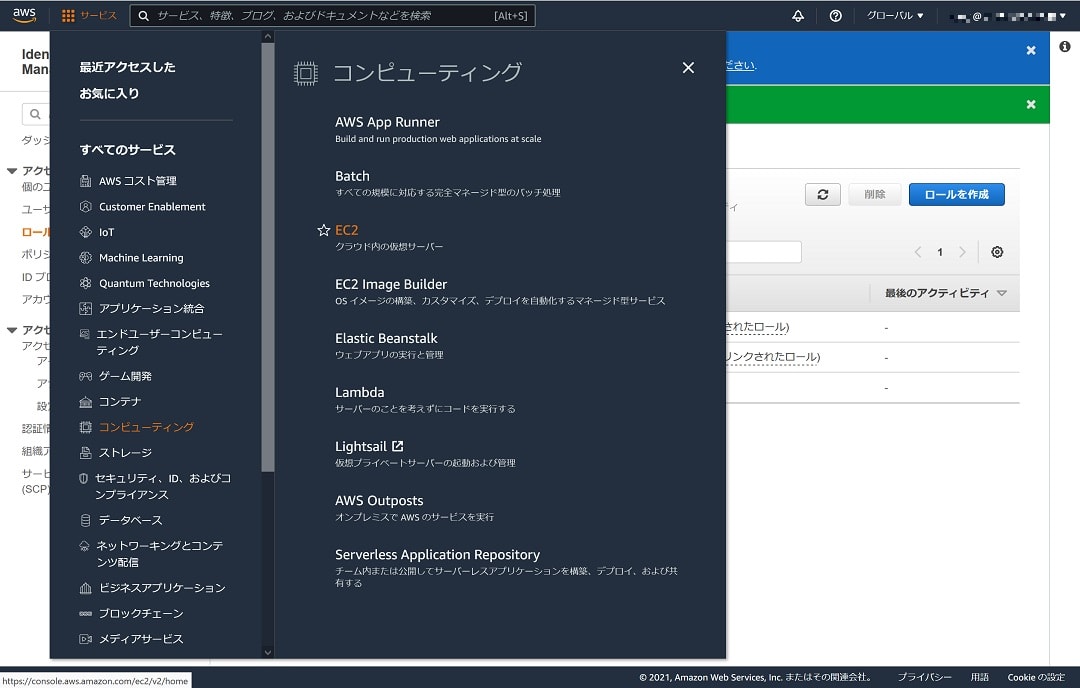Dismiss the green success banner
This screenshot has height=688, width=1080.
(1031, 104)
